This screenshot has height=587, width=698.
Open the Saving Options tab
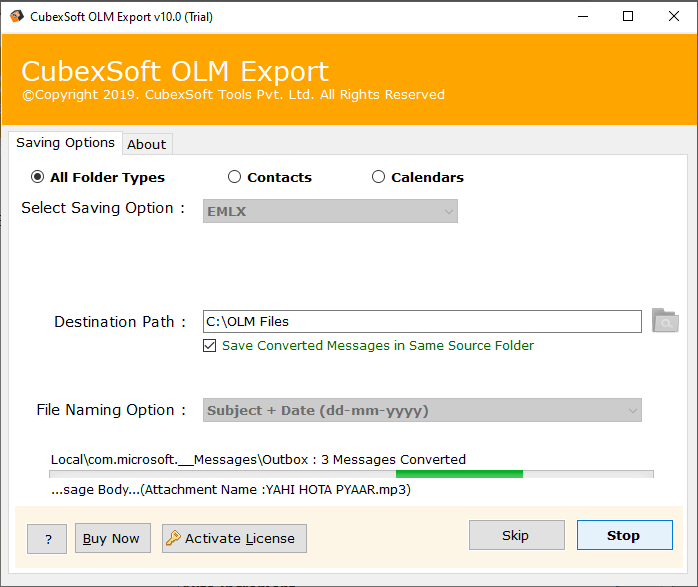point(65,143)
